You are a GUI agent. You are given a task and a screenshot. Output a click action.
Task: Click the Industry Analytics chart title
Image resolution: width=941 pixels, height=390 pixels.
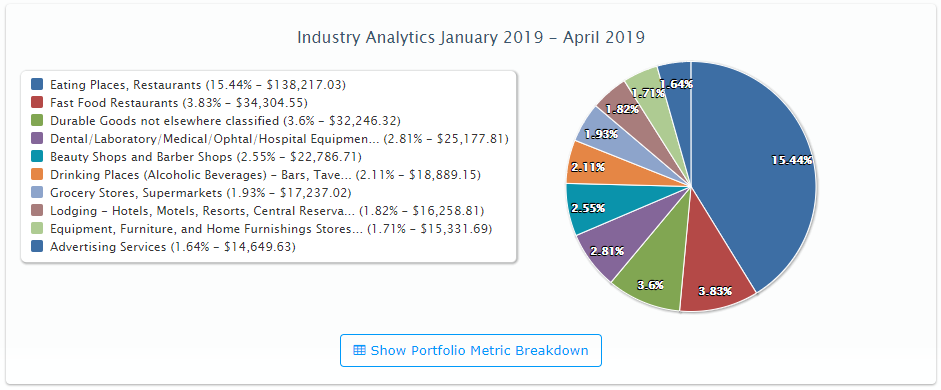(x=471, y=37)
